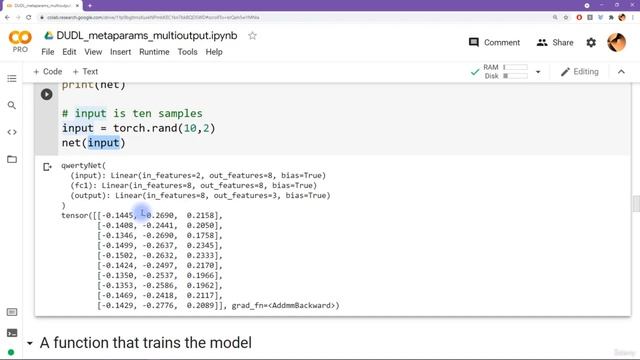Open Colab settings gear icon
This screenshot has width=640, height=360.
591,42
